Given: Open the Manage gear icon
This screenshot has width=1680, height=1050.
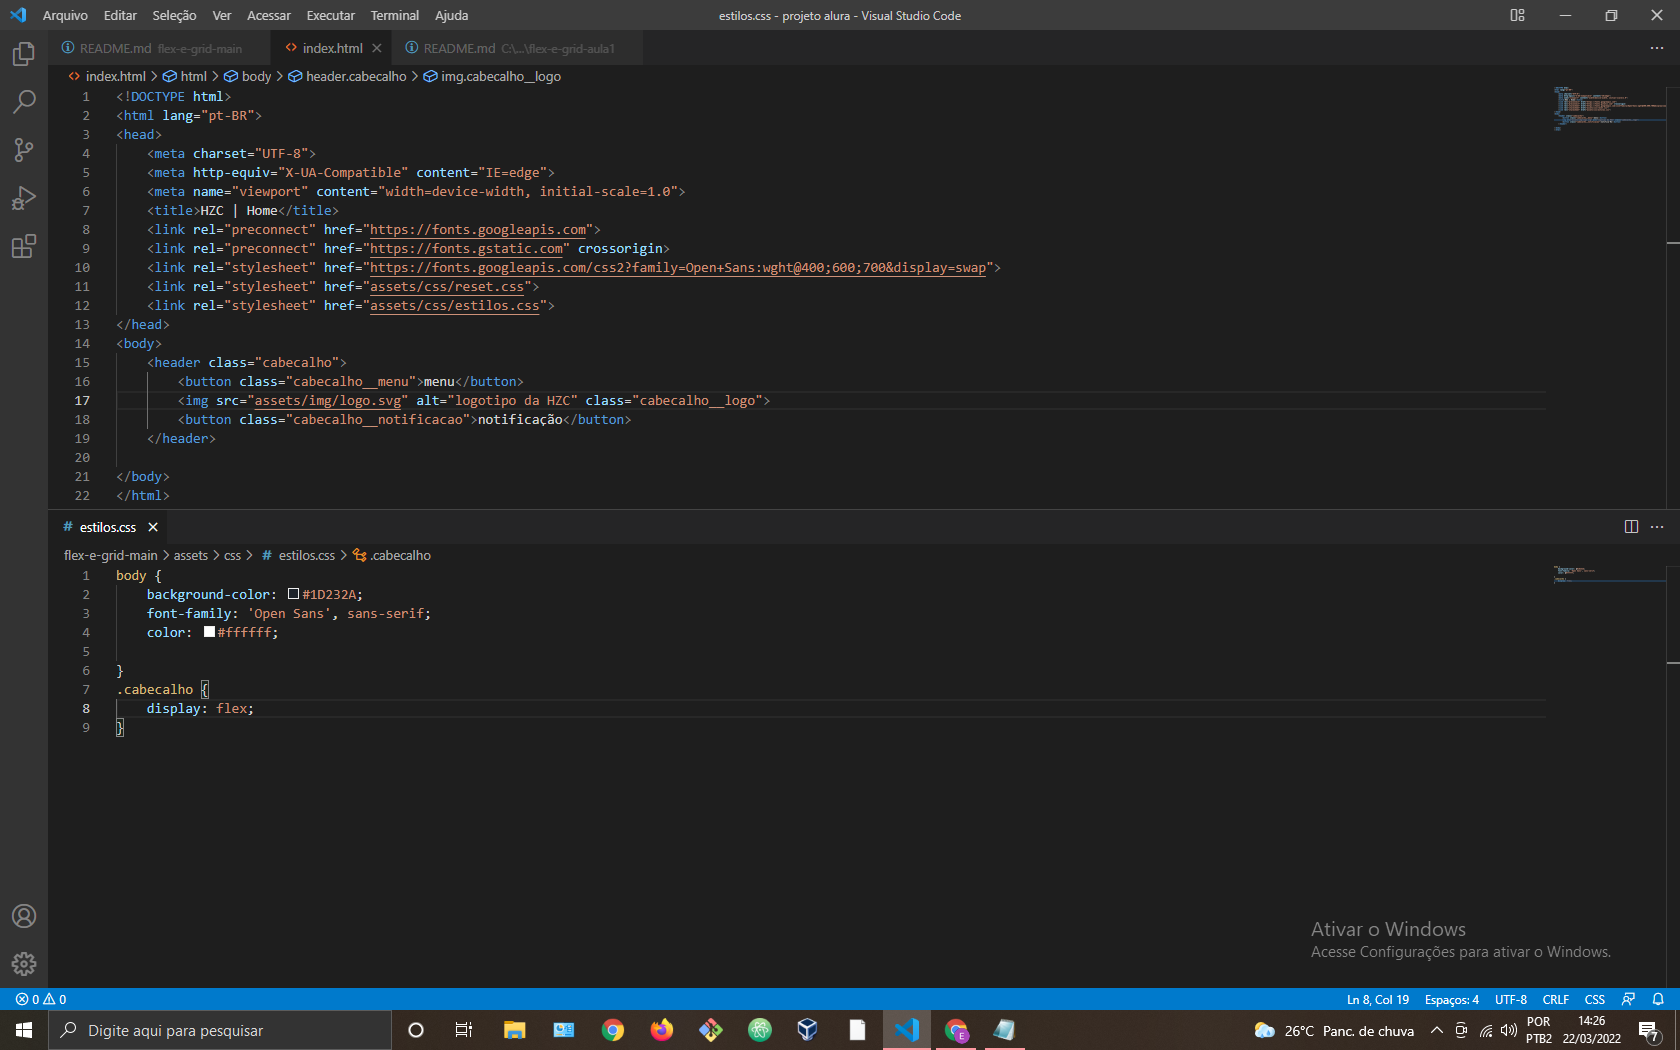Looking at the screenshot, I should [x=24, y=964].
